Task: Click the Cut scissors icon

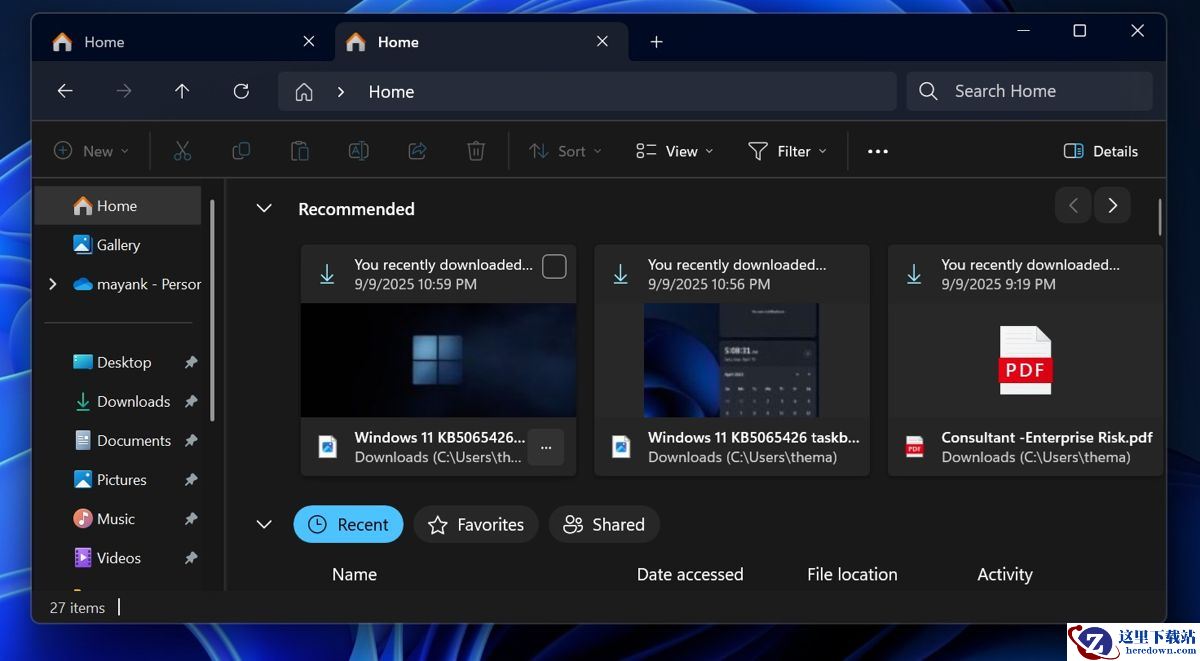Action: (x=182, y=151)
